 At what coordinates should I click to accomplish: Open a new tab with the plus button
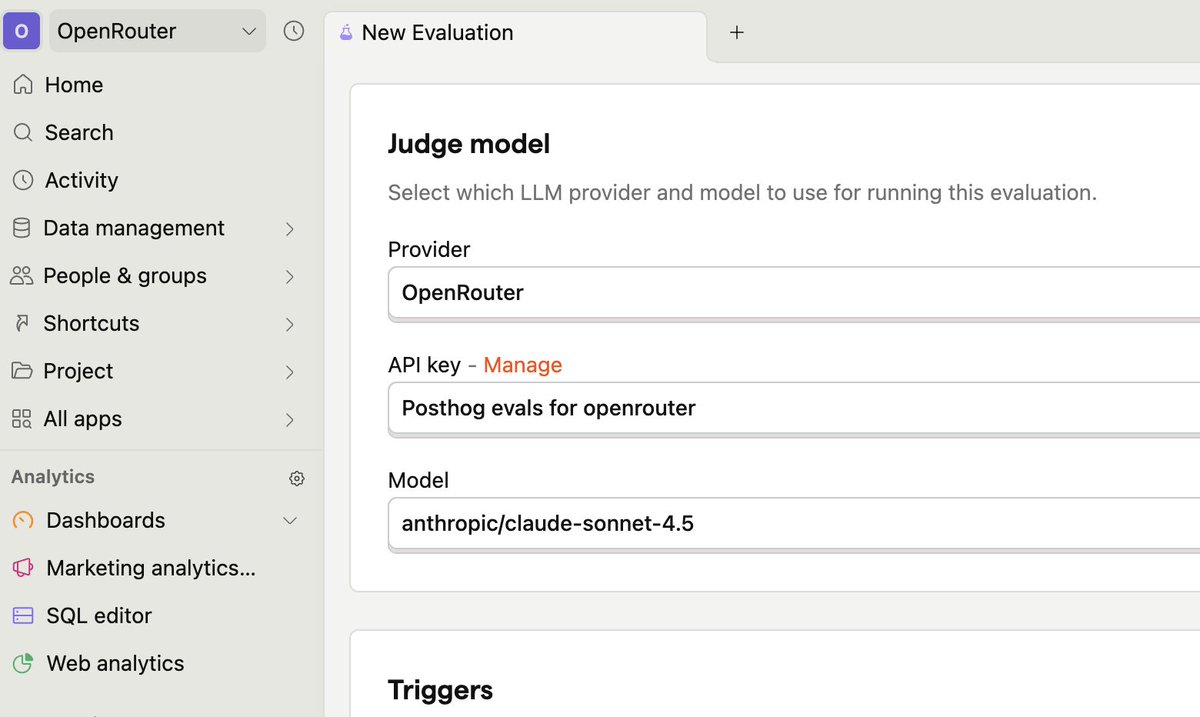coord(737,32)
